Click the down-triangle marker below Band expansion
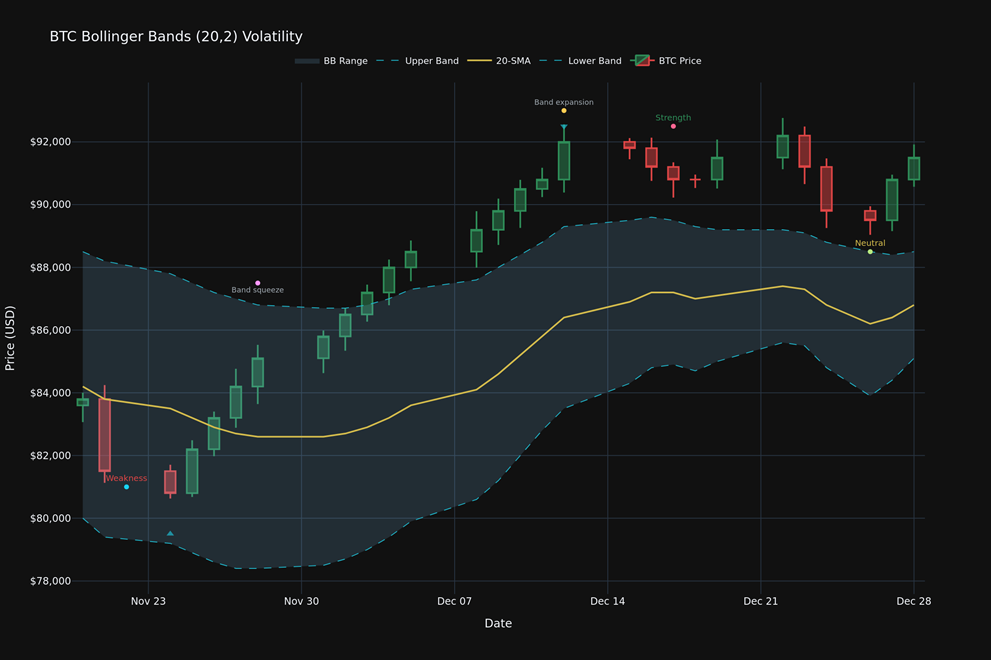This screenshot has width=991, height=660. [564, 127]
